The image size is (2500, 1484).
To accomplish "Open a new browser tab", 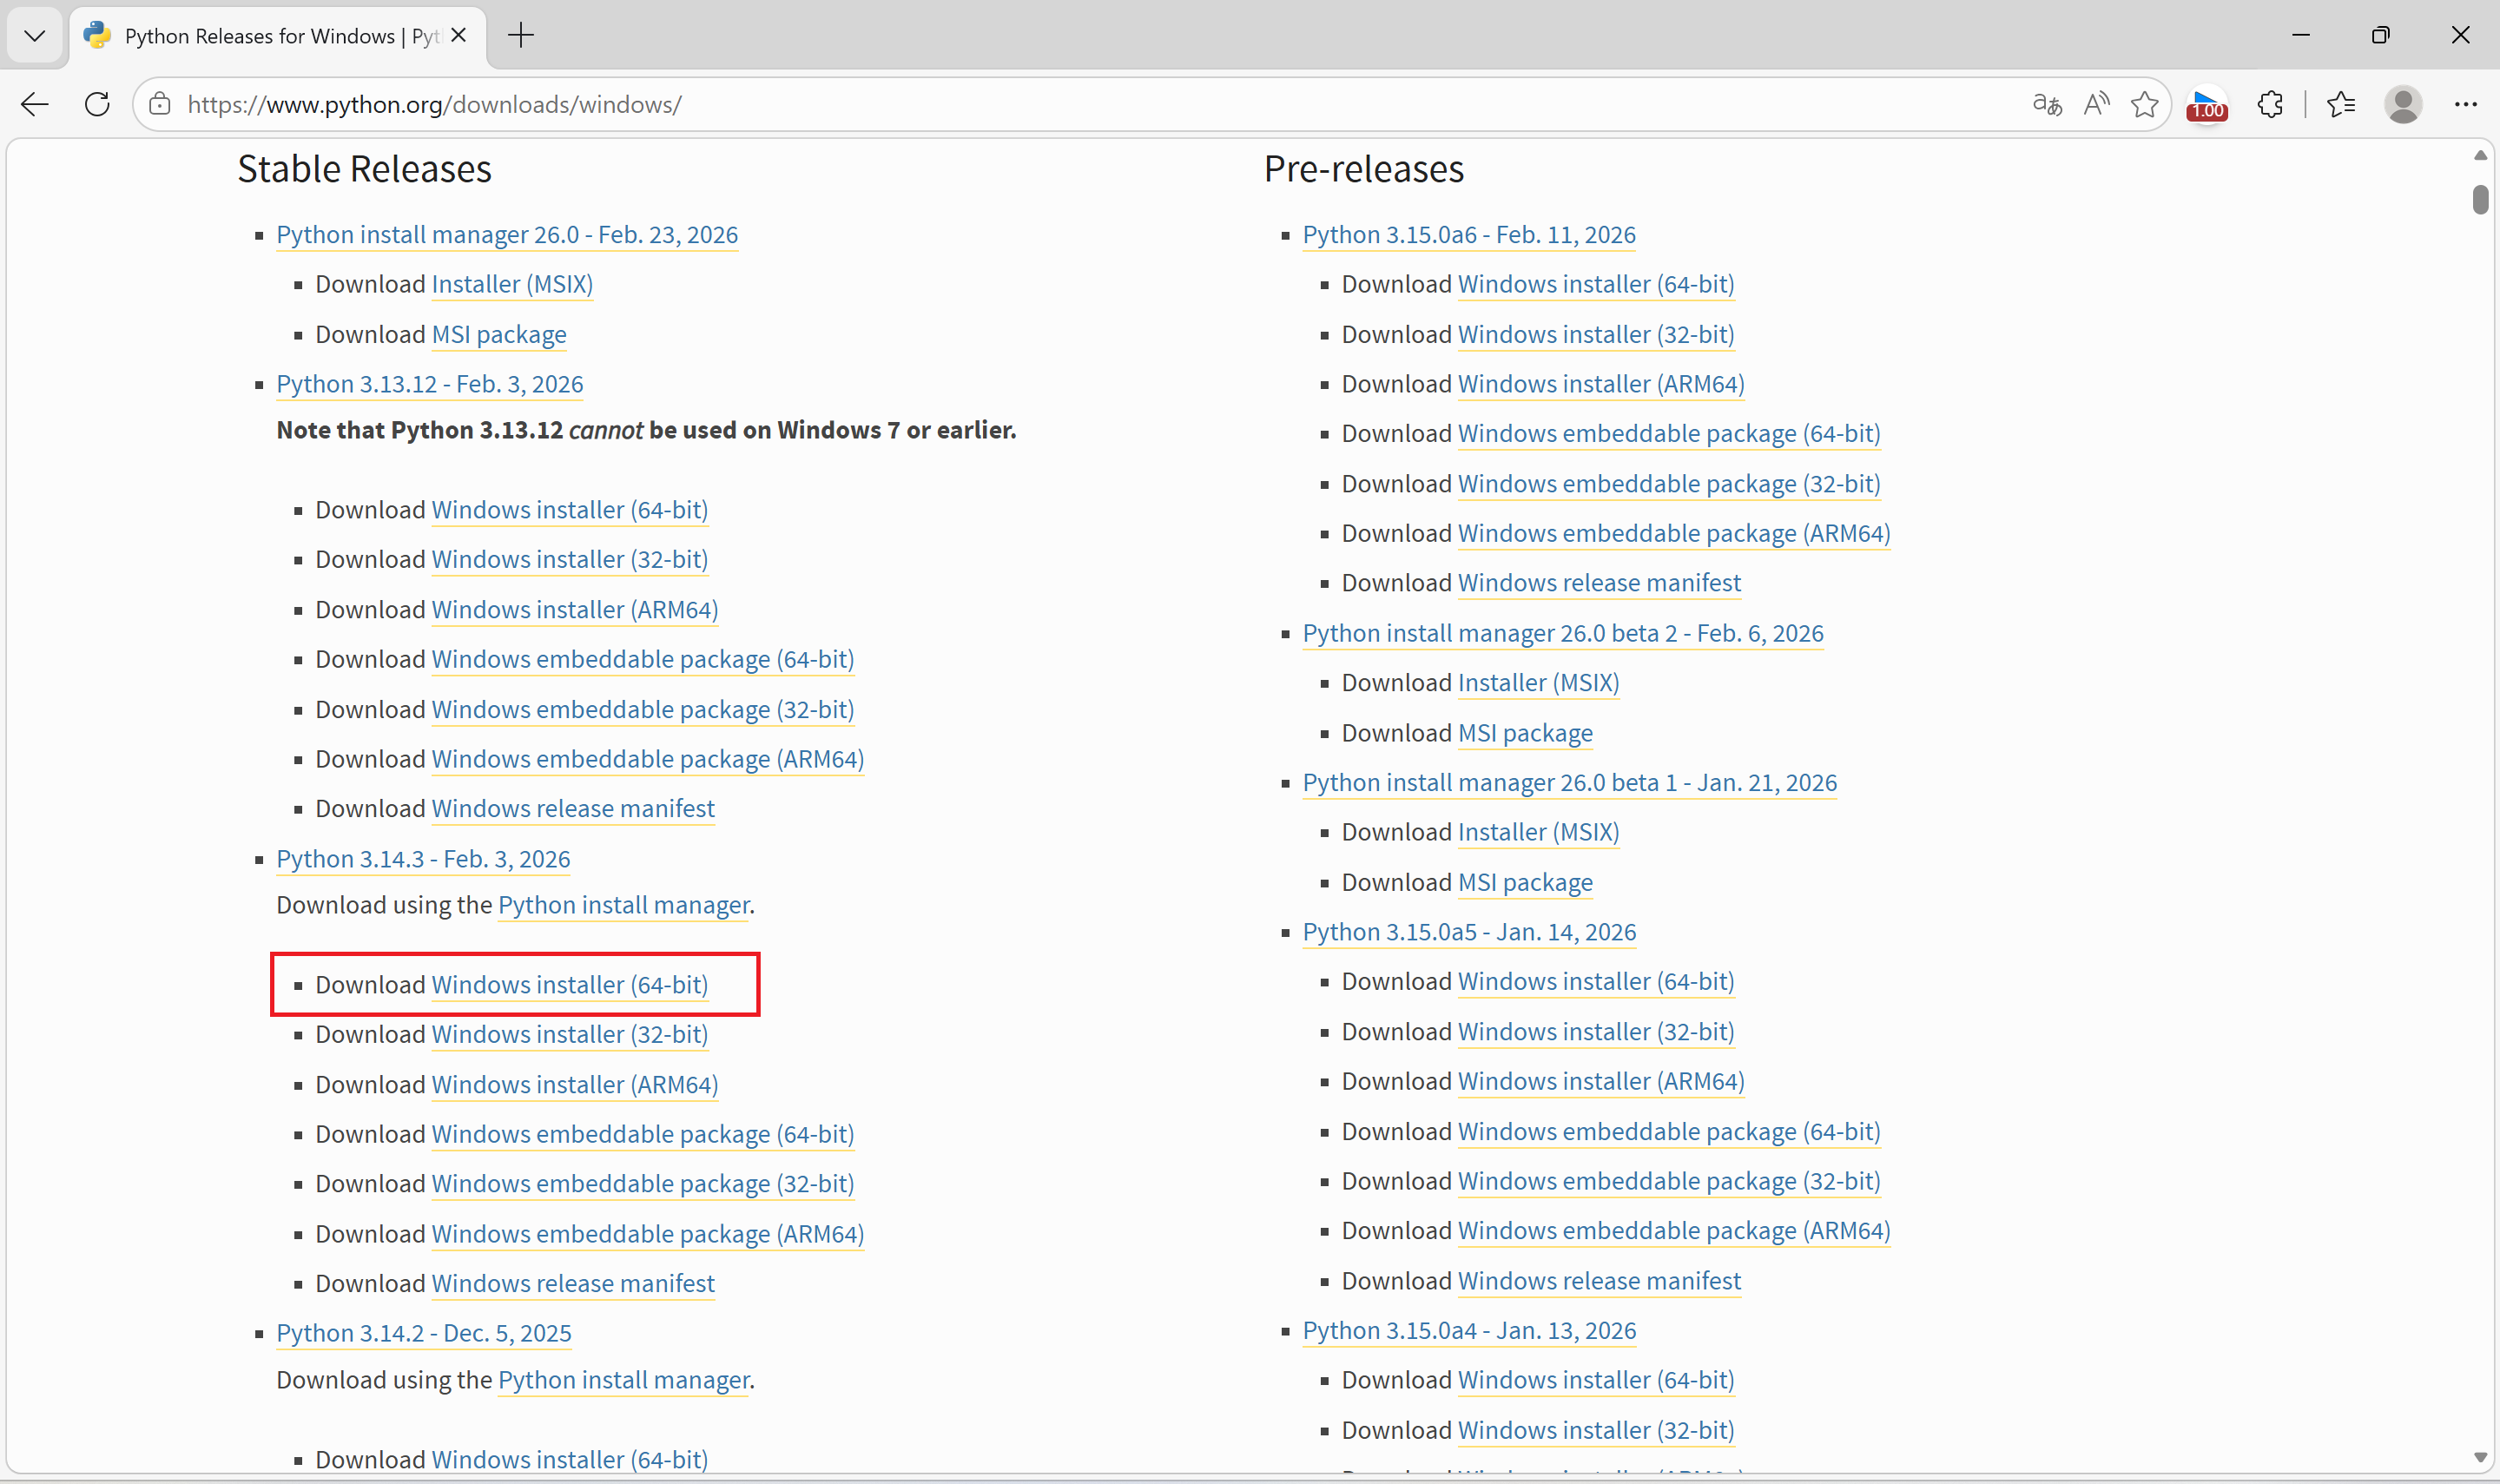I will [x=521, y=36].
